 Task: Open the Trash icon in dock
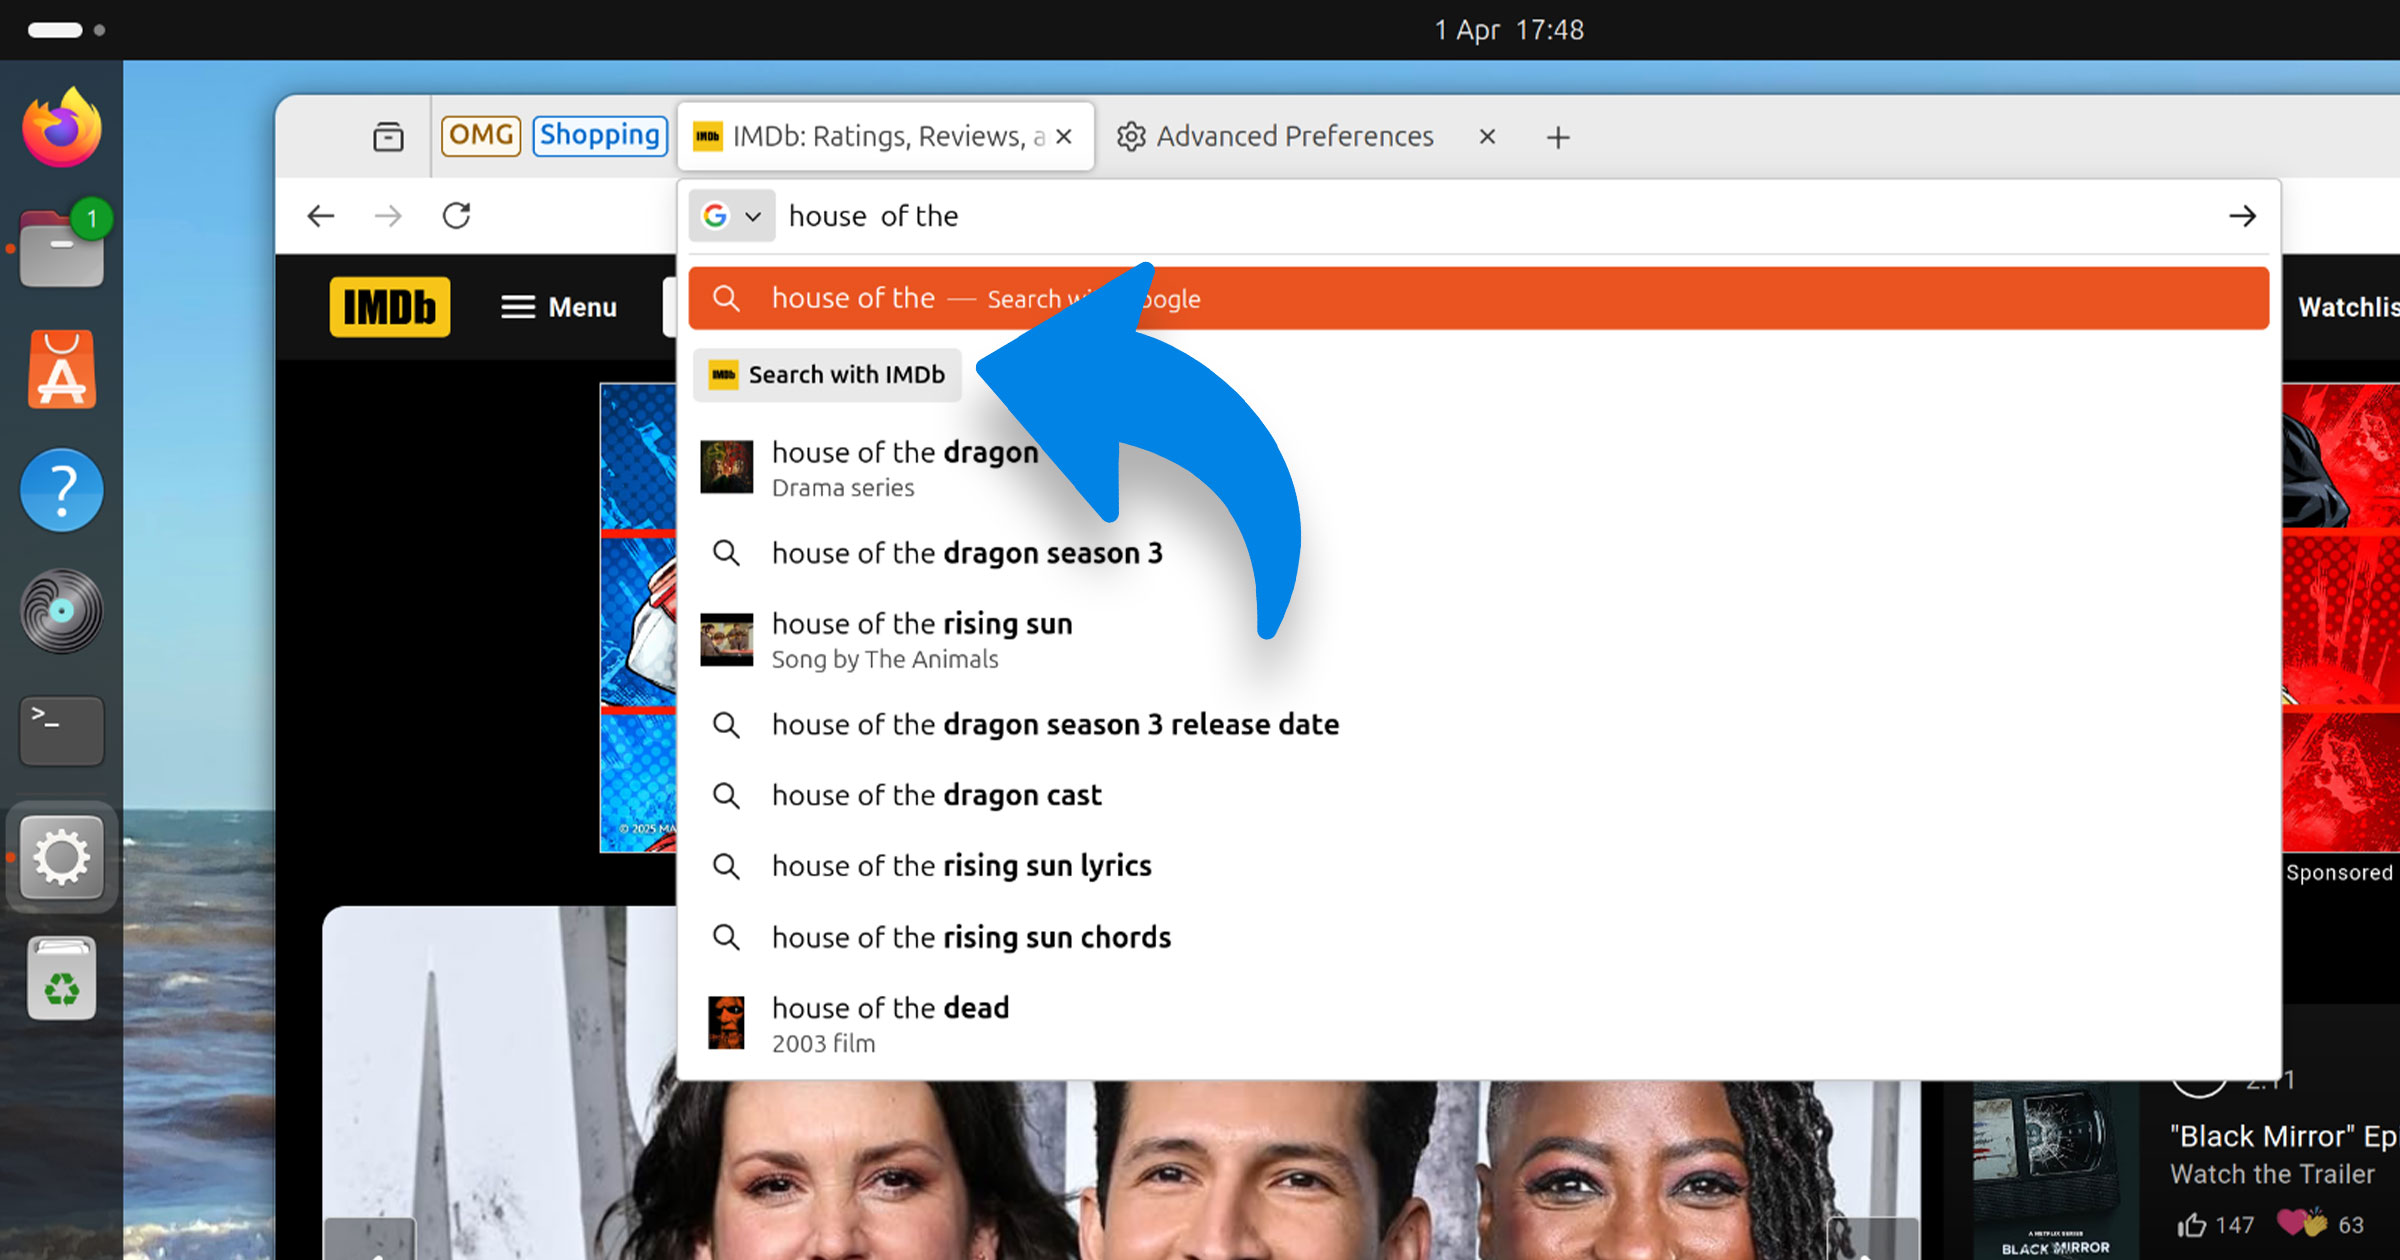pyautogui.click(x=62, y=978)
